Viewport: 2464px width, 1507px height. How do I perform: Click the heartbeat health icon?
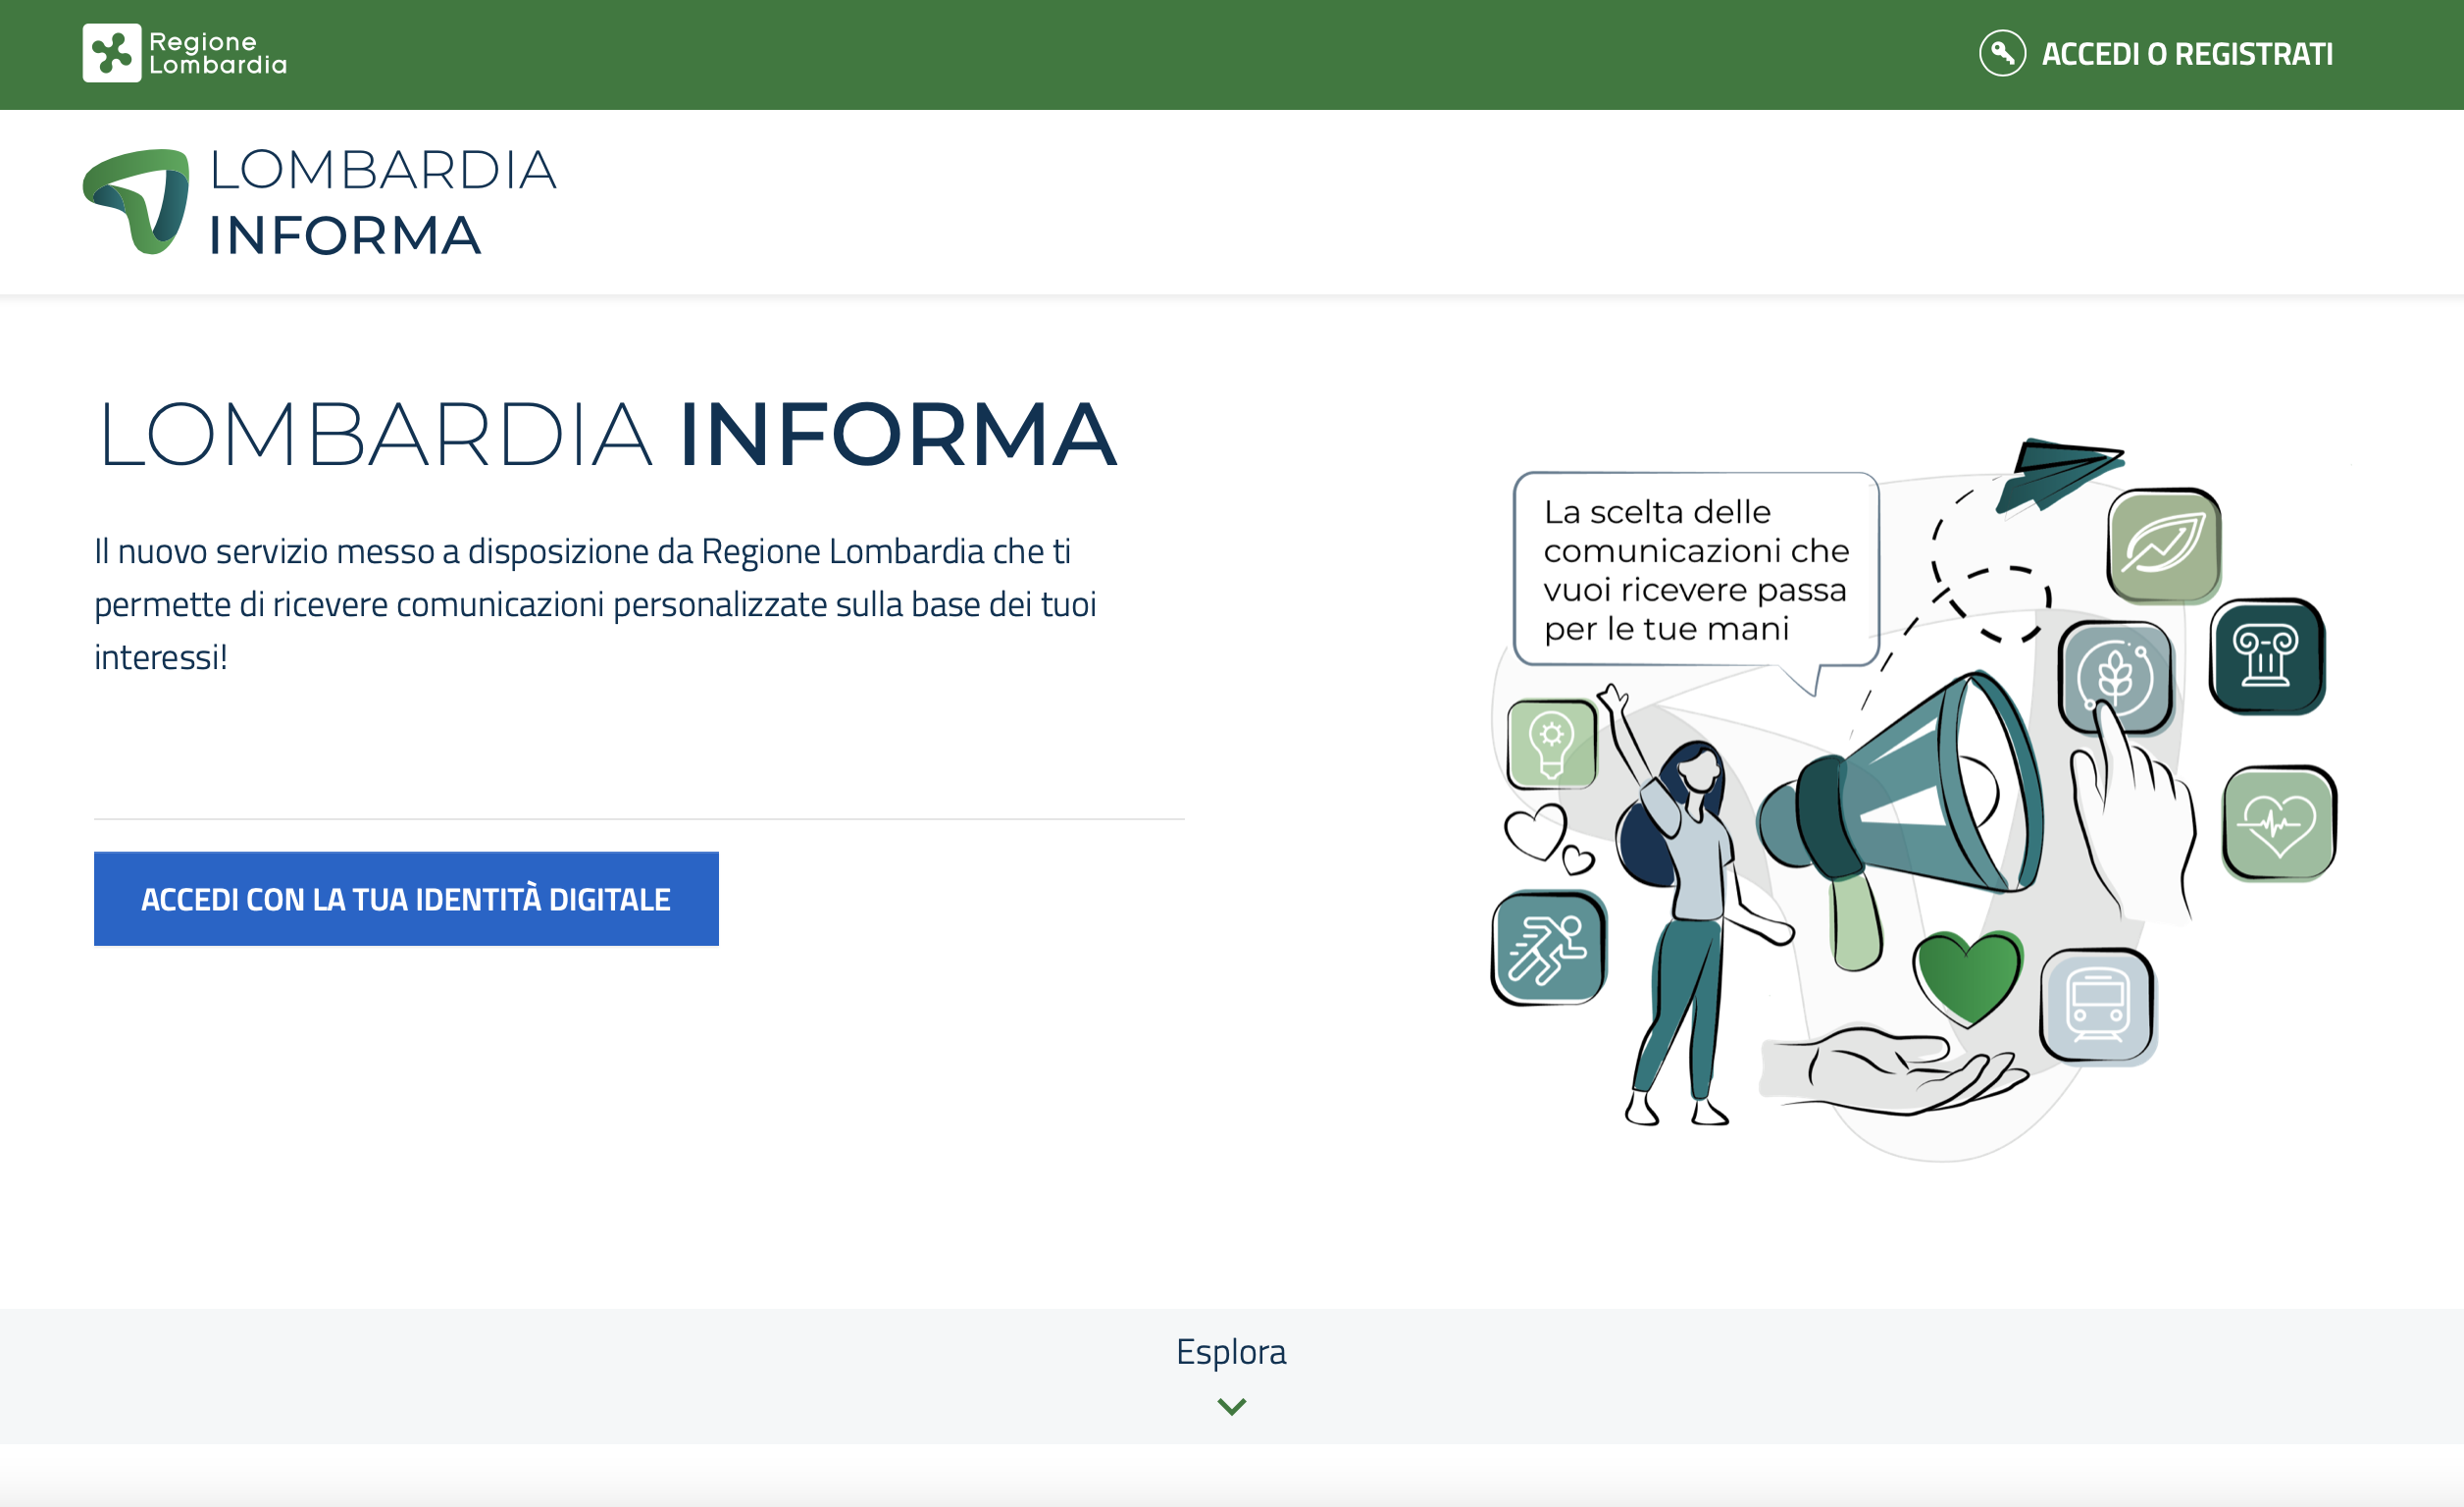(x=2278, y=823)
